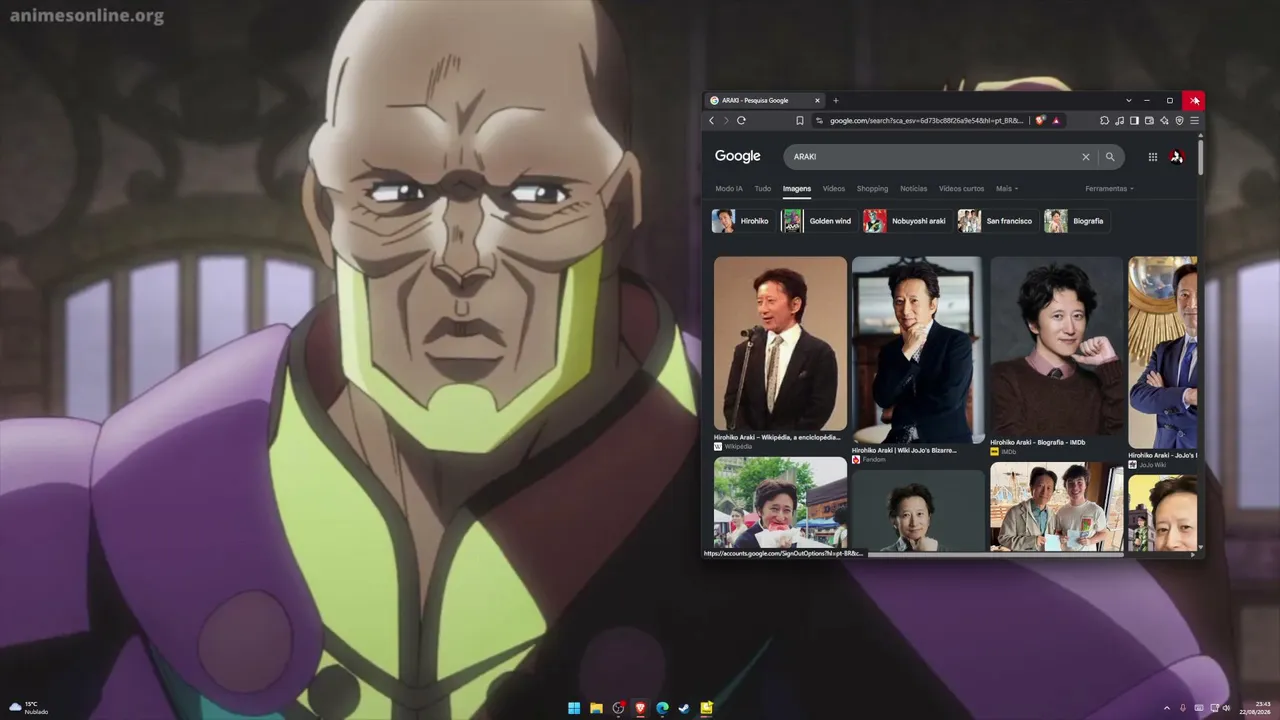Viewport: 1280px width, 720px height.
Task: Open the Leo AI sparkle icon
Action: pos(1164,120)
